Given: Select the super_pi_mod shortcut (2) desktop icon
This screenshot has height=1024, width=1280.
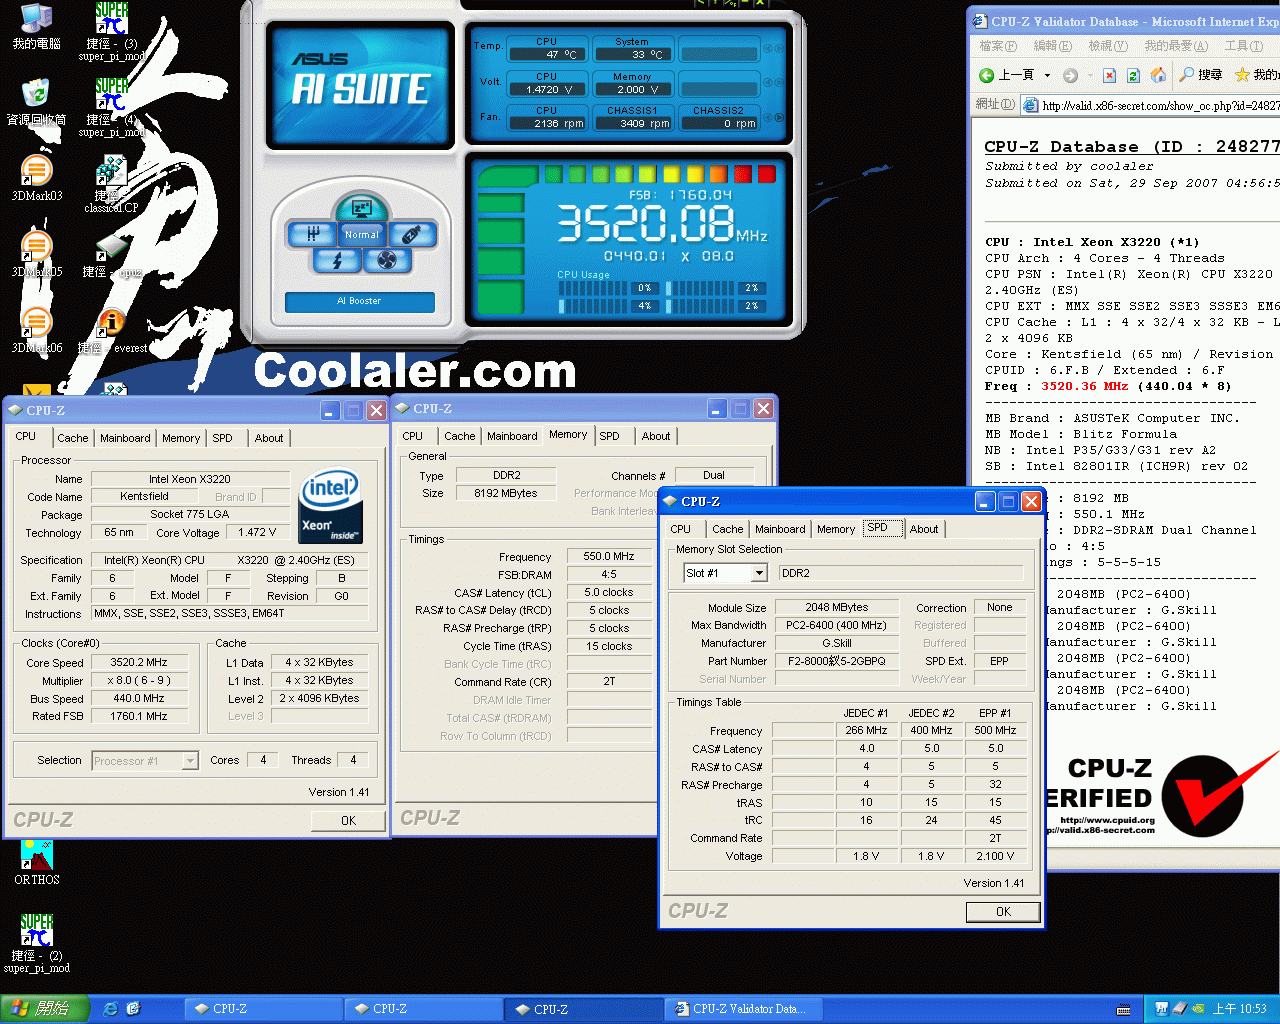Looking at the screenshot, I should (37, 943).
